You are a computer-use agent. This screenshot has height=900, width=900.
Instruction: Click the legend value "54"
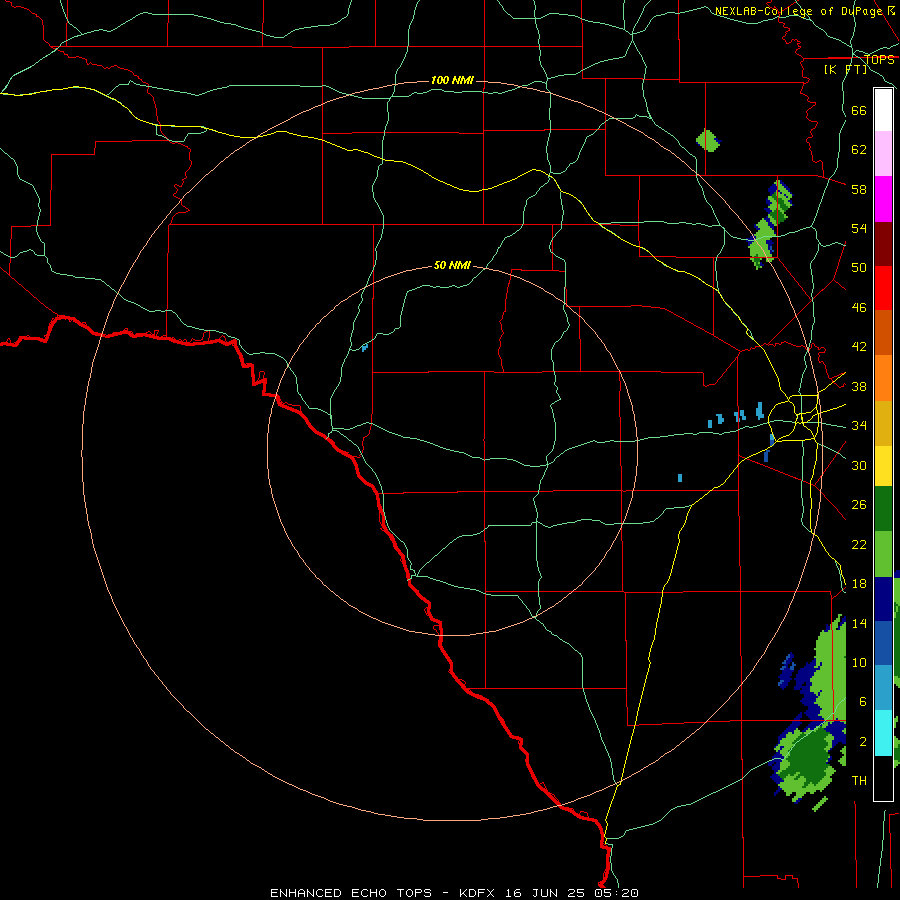point(859,228)
